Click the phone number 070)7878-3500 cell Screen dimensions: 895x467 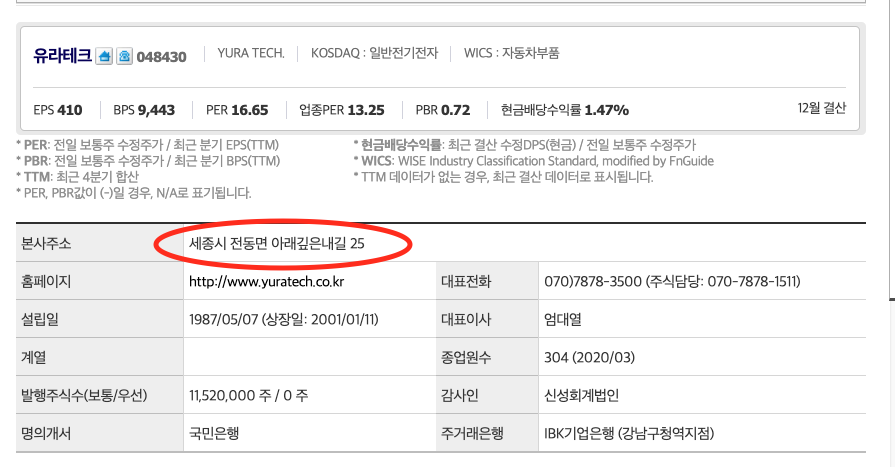click(702, 281)
